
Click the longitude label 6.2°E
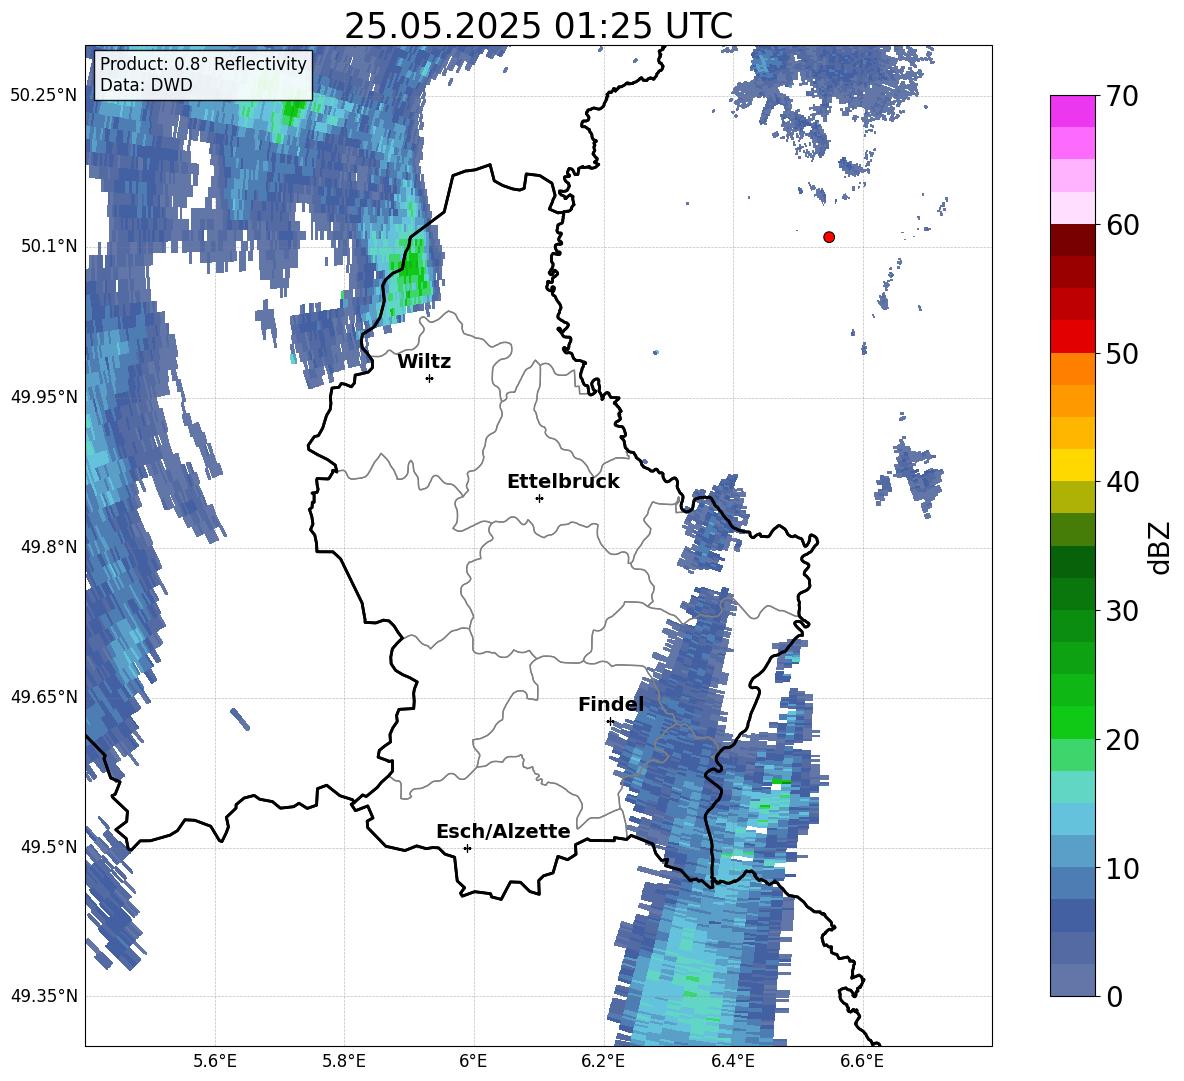(603, 1061)
